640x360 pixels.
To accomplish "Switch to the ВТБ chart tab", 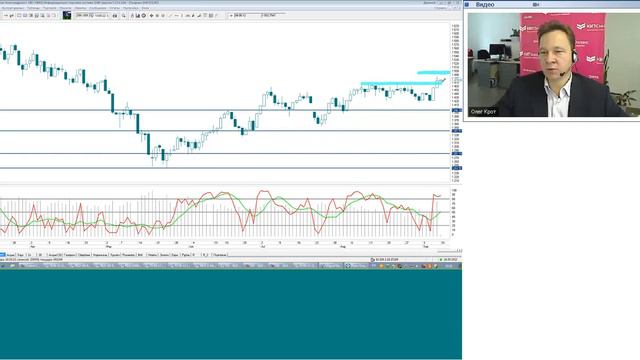I will point(140,255).
